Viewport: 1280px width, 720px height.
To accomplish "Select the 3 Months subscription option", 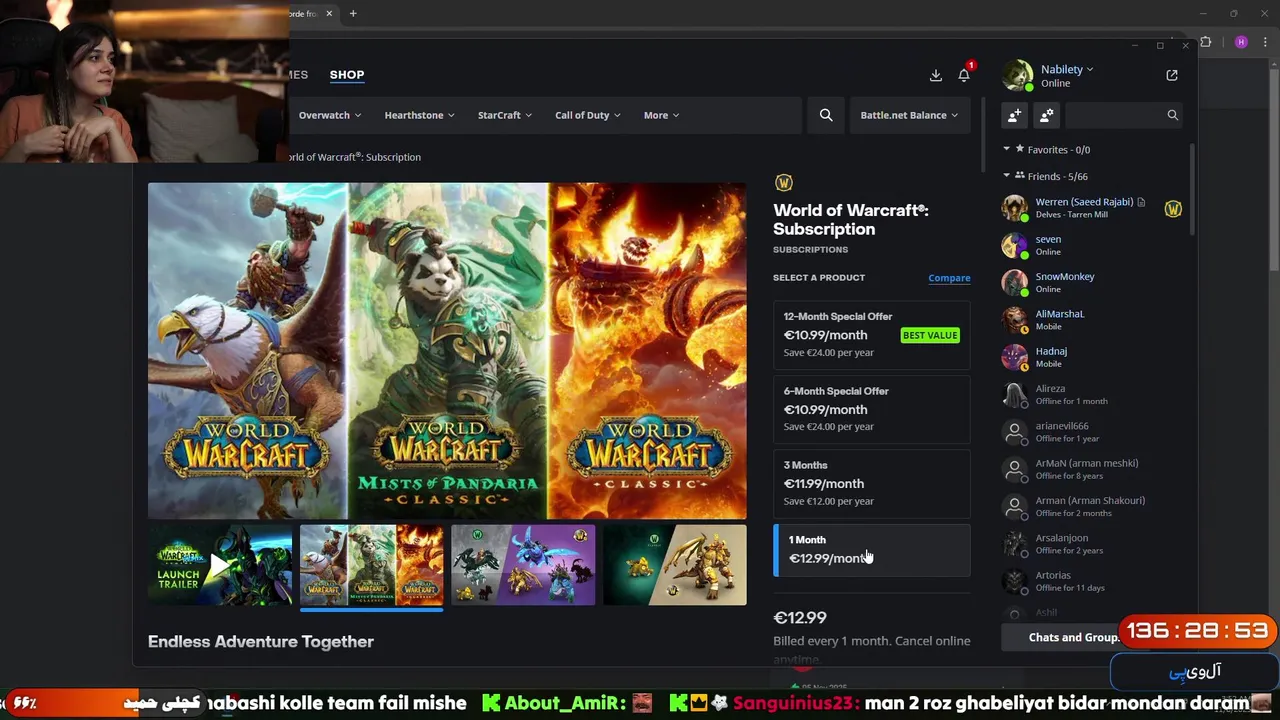I will (872, 483).
